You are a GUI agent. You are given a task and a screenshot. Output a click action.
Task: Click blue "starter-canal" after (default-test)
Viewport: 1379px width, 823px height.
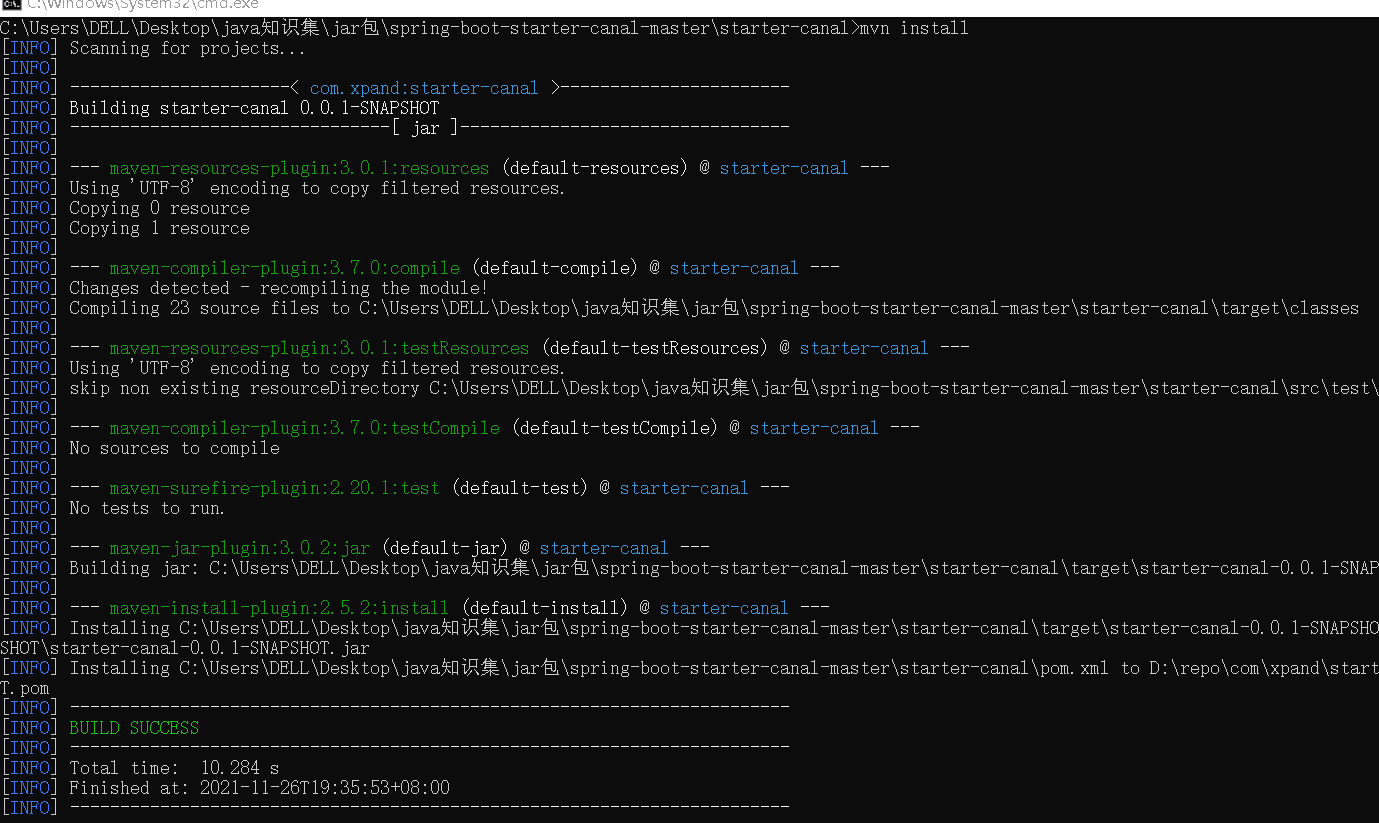[x=684, y=488]
